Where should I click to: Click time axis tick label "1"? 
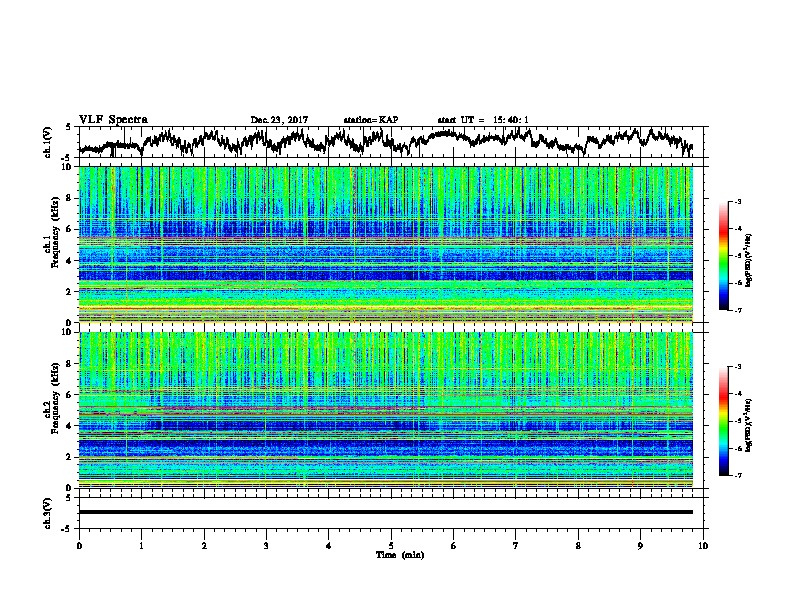click(141, 546)
